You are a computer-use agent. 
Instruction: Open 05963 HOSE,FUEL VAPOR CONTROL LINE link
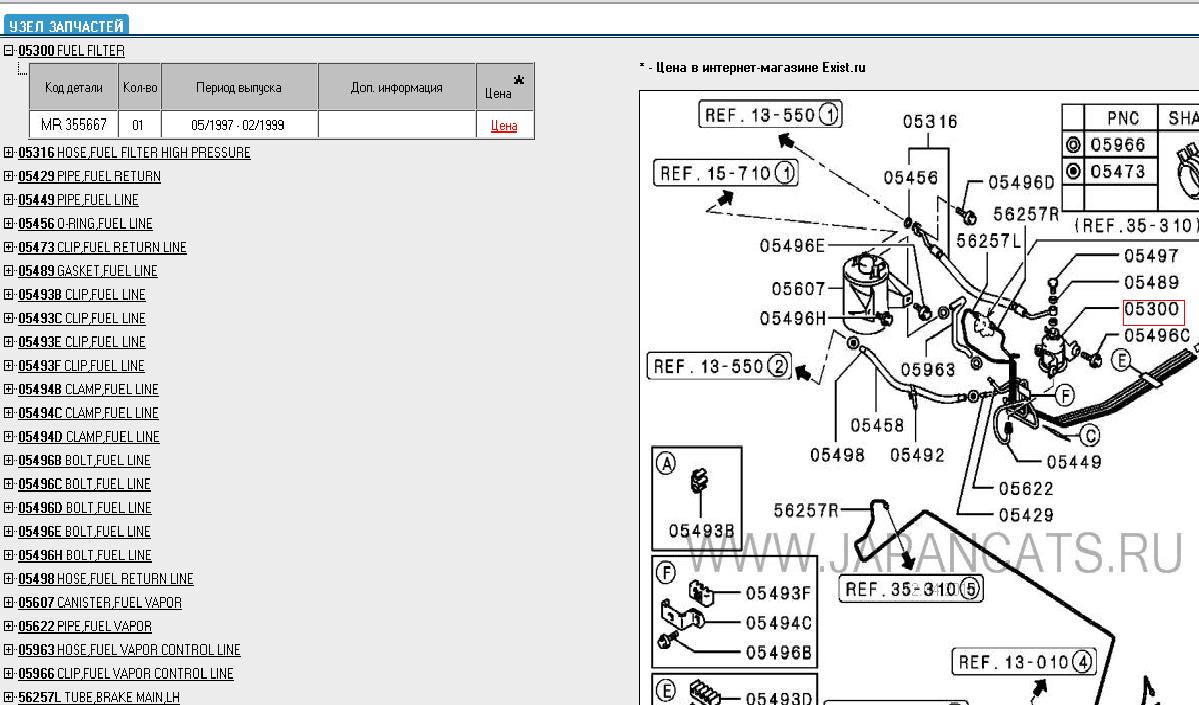(x=129, y=651)
